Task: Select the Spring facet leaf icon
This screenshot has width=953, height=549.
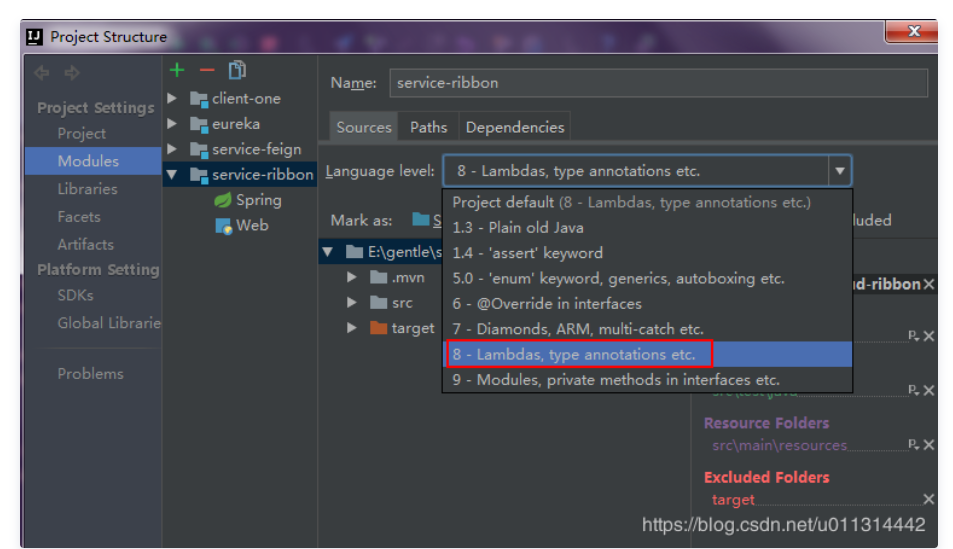Action: pyautogui.click(x=223, y=200)
